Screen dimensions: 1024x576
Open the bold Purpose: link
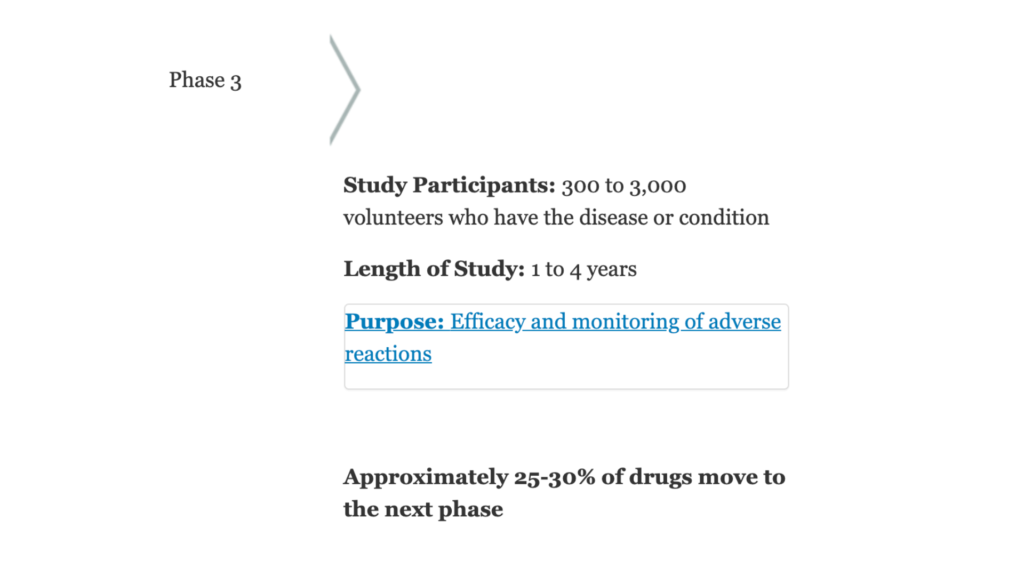(x=394, y=321)
